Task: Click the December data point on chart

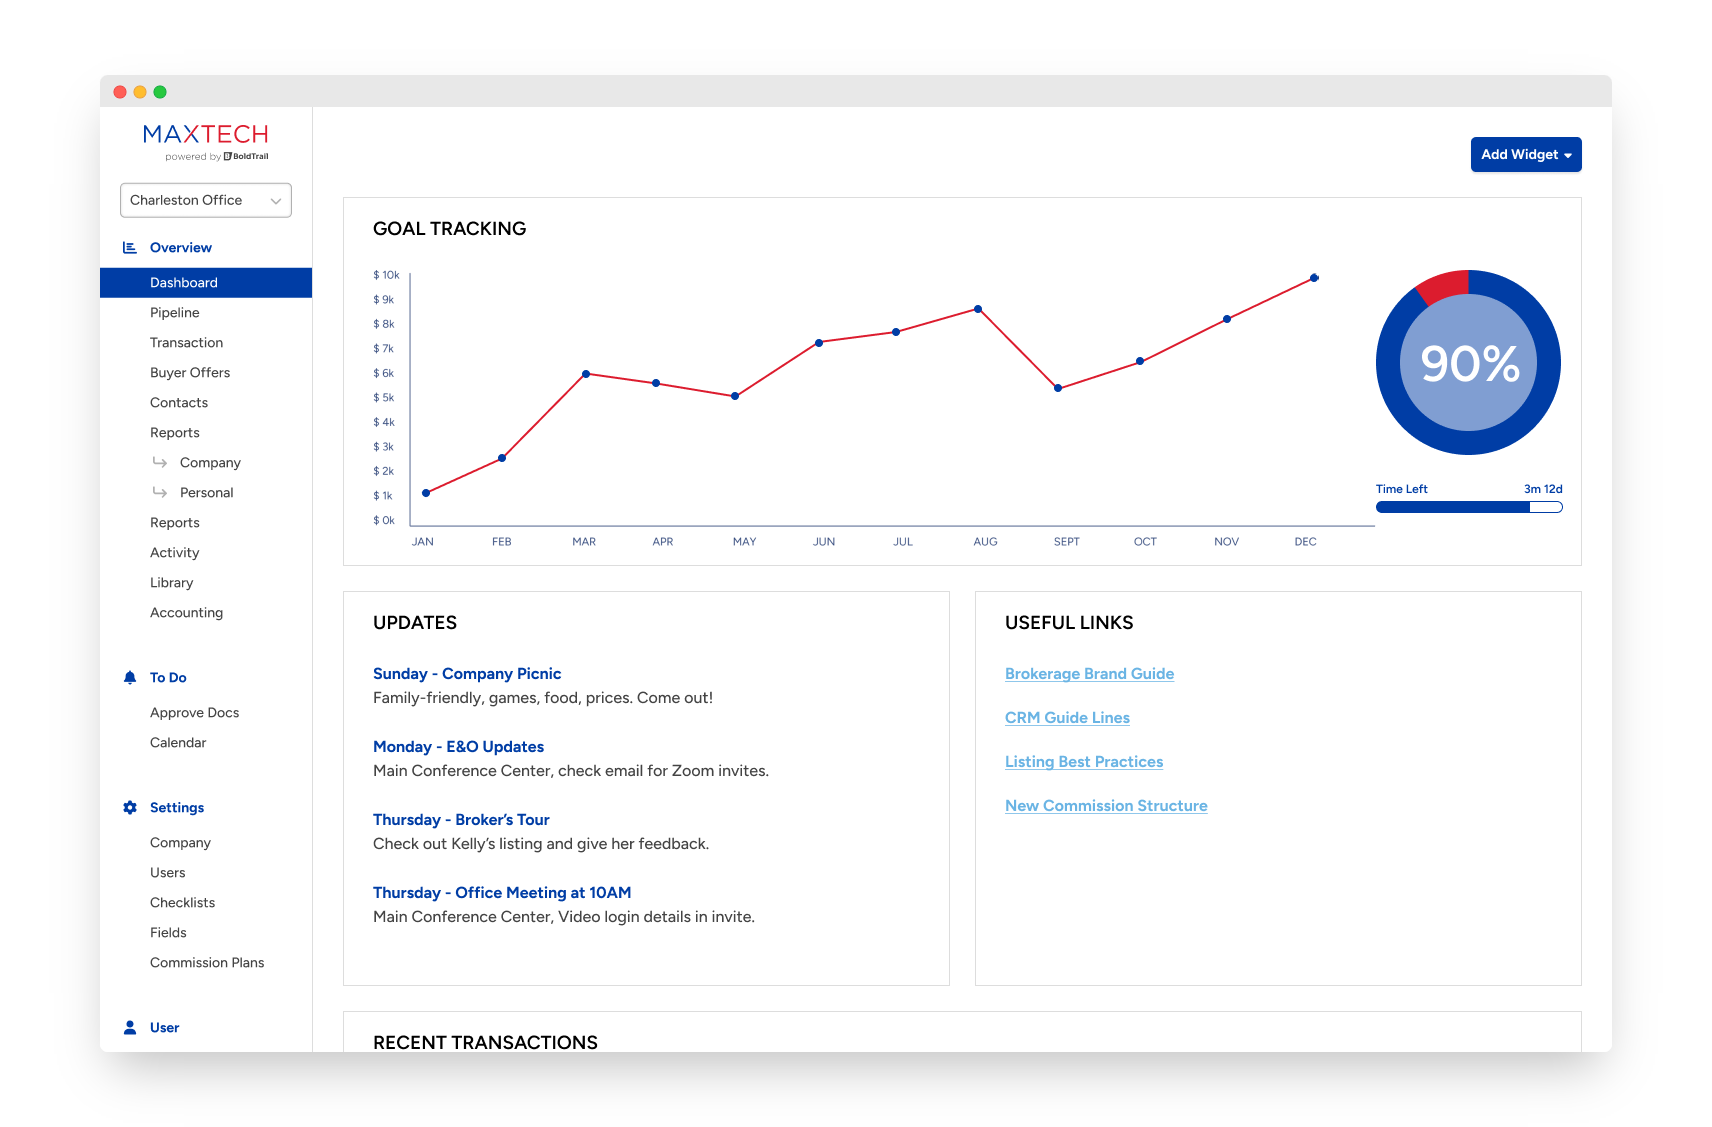Action: (x=1314, y=278)
